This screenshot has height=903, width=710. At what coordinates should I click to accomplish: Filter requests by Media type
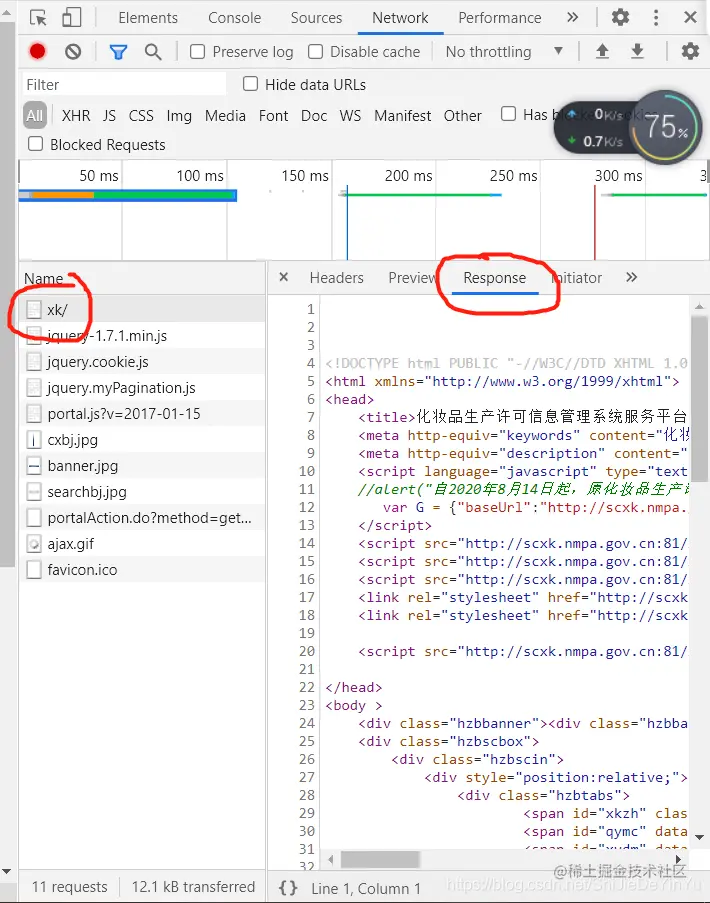225,116
